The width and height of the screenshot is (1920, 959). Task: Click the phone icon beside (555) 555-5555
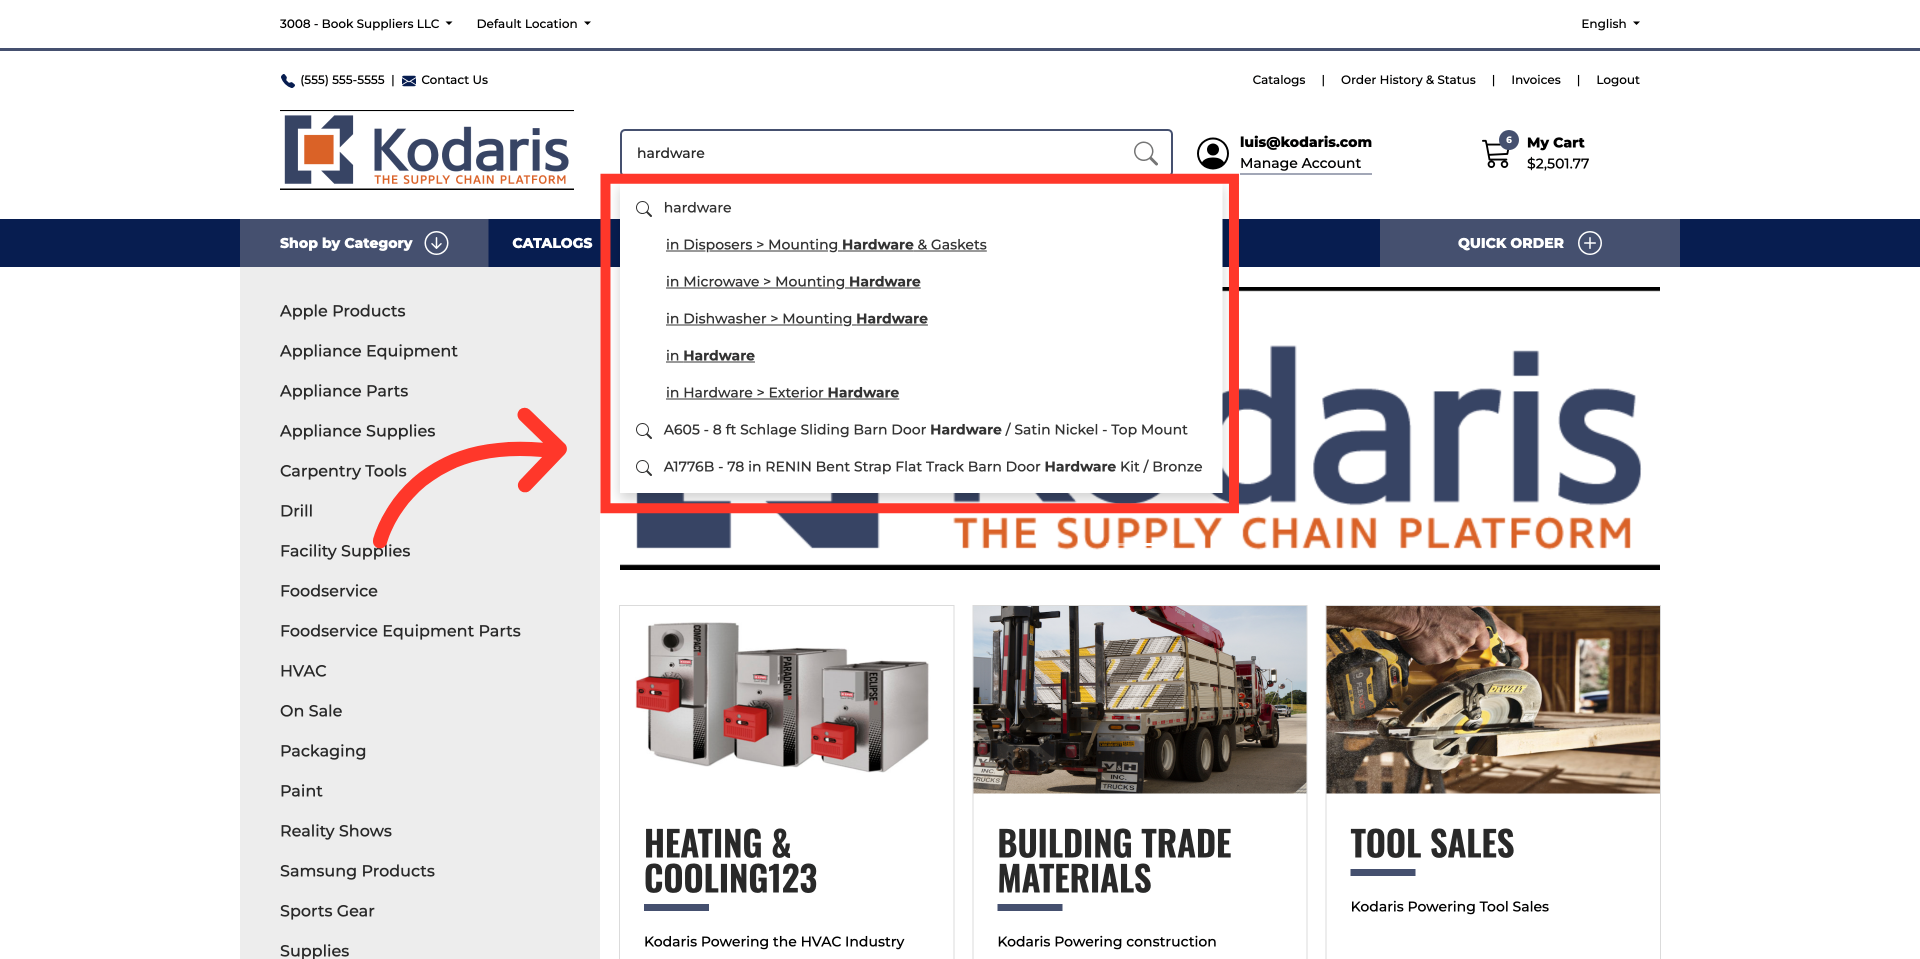click(288, 81)
